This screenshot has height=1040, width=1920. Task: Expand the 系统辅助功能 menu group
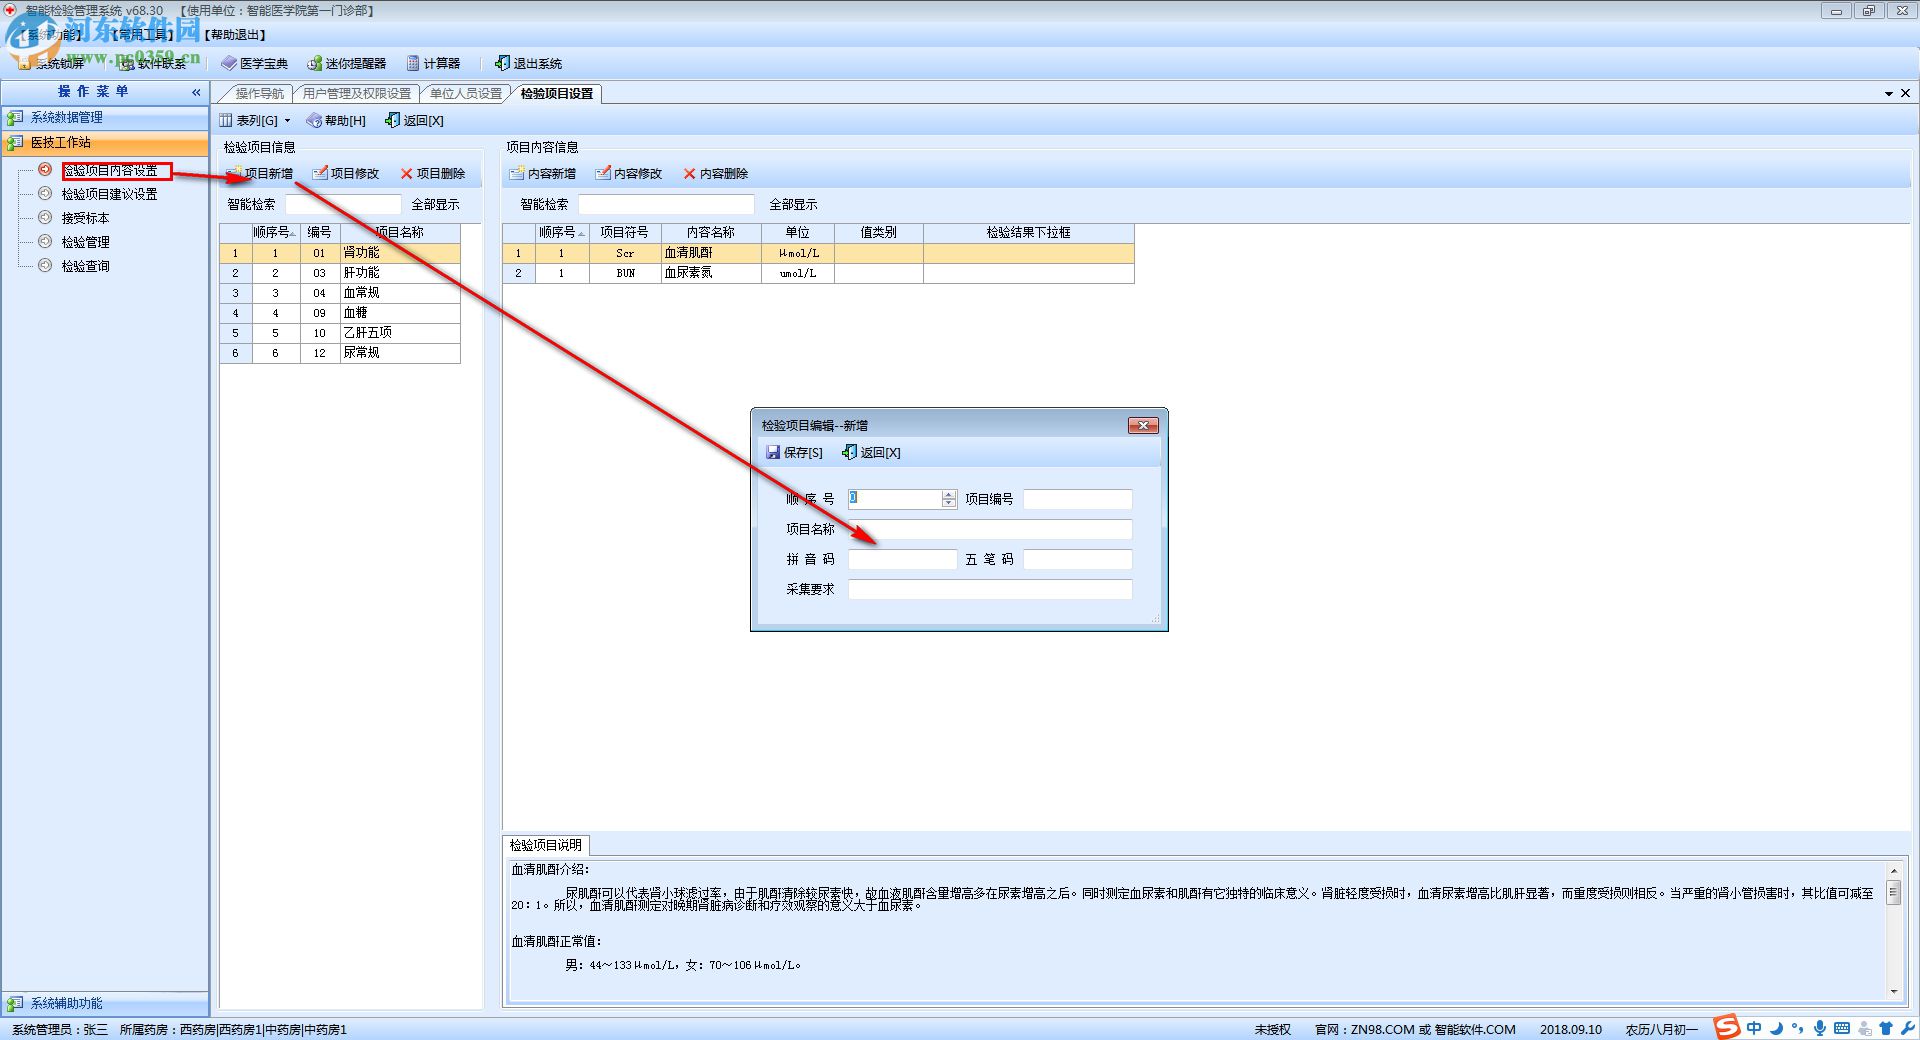point(105,1003)
